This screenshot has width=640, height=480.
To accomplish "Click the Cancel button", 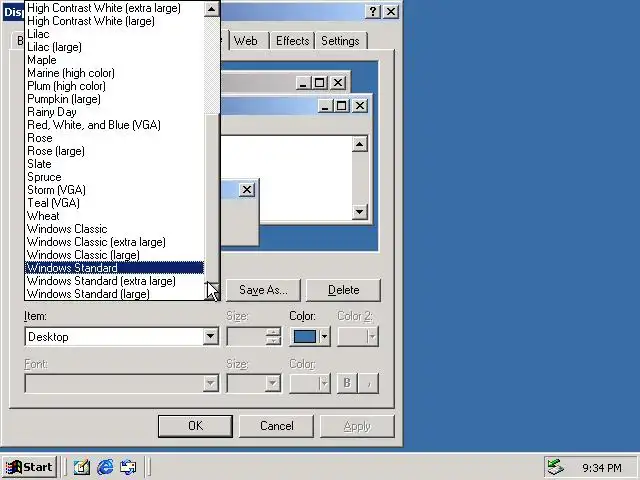I will click(x=276, y=426).
